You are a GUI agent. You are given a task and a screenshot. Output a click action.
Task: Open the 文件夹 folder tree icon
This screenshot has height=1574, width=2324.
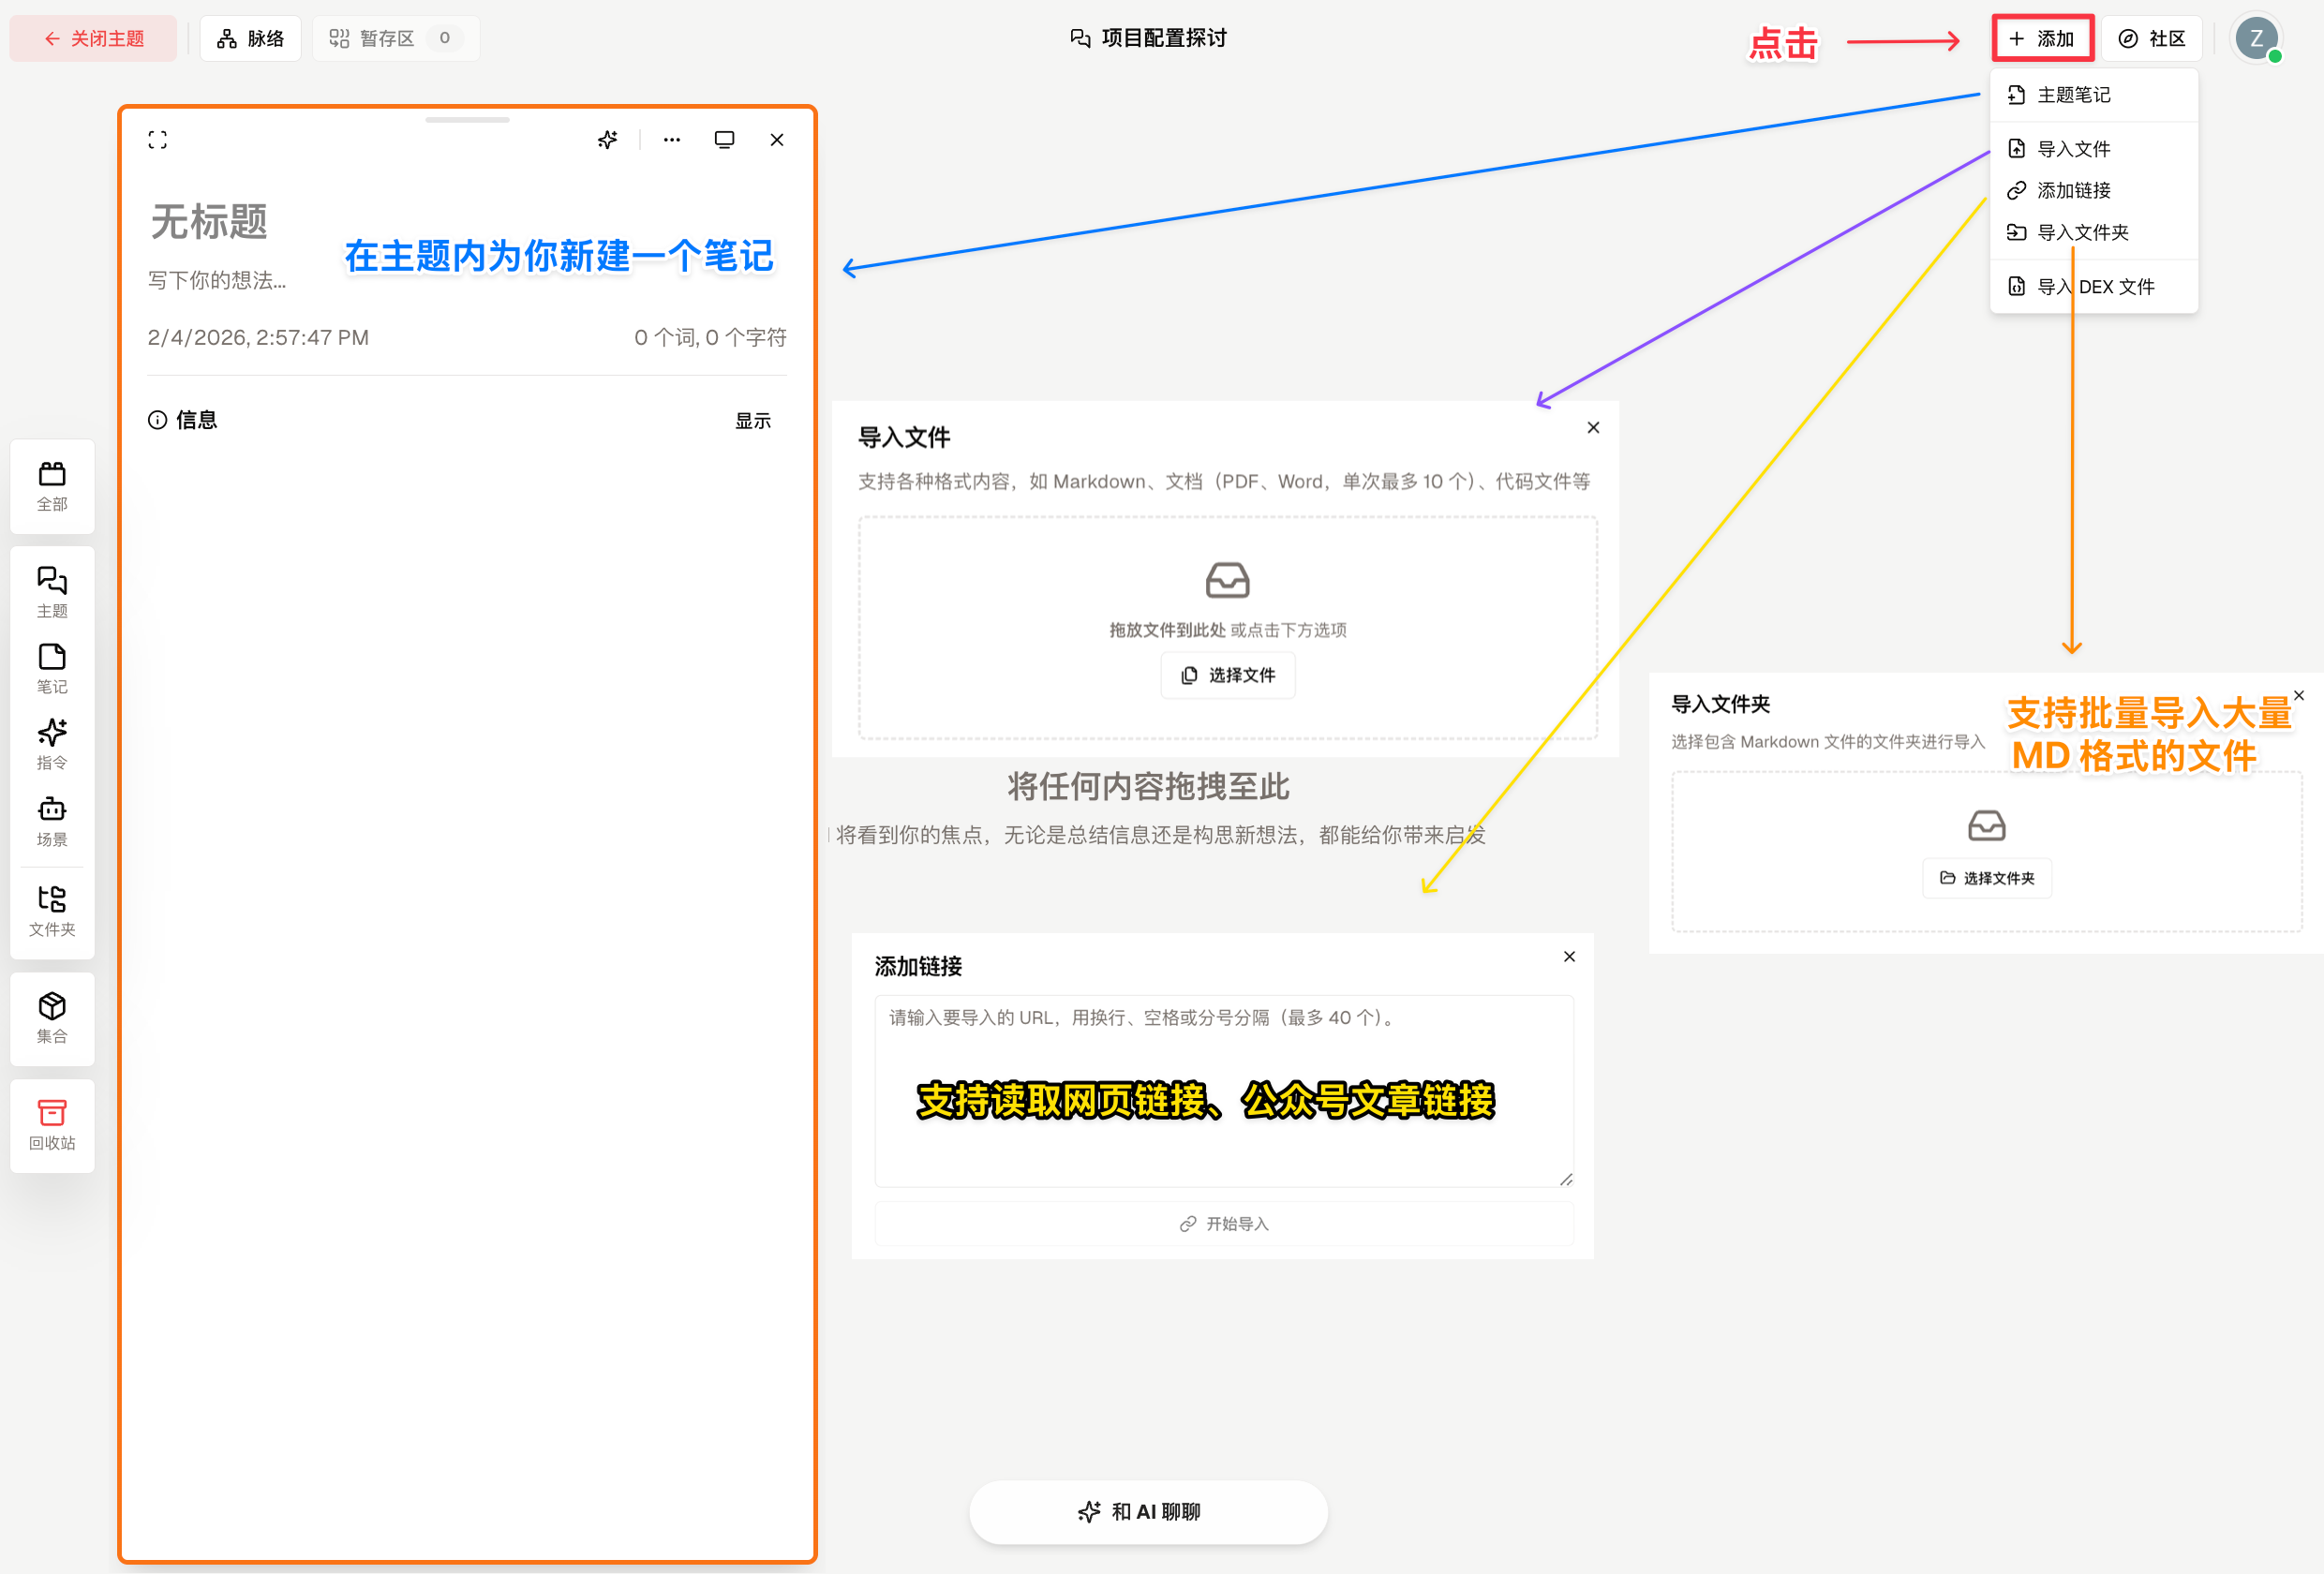(52, 910)
